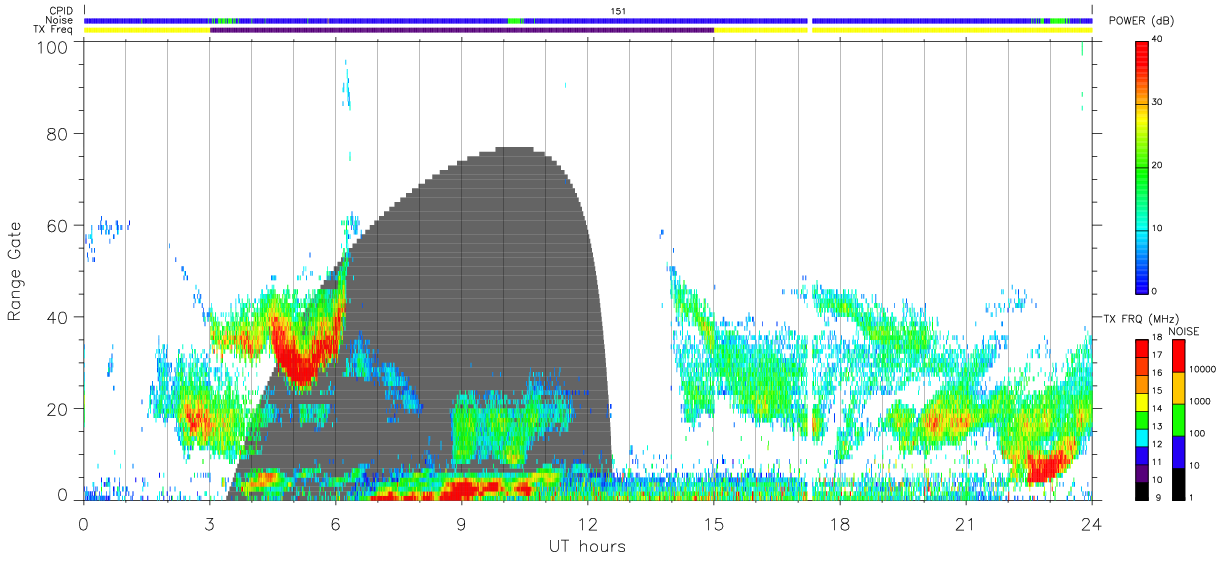1228x567 pixels.
Task: Select the blue noise swatch between 10 and 100
Action: tap(1178, 450)
